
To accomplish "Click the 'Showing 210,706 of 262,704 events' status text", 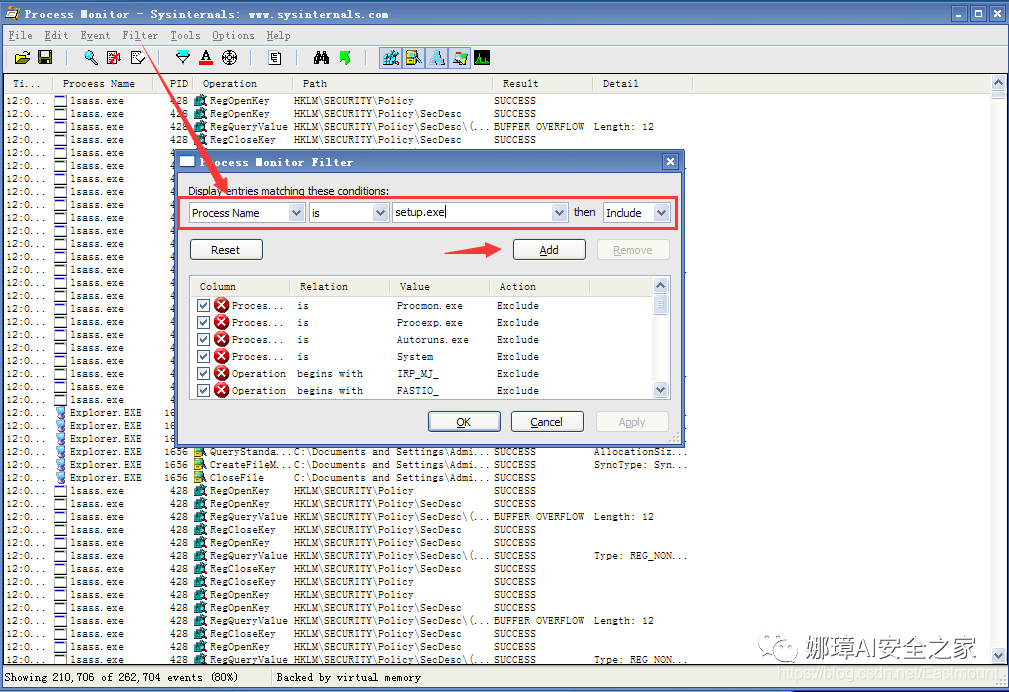I will click(x=121, y=677).
